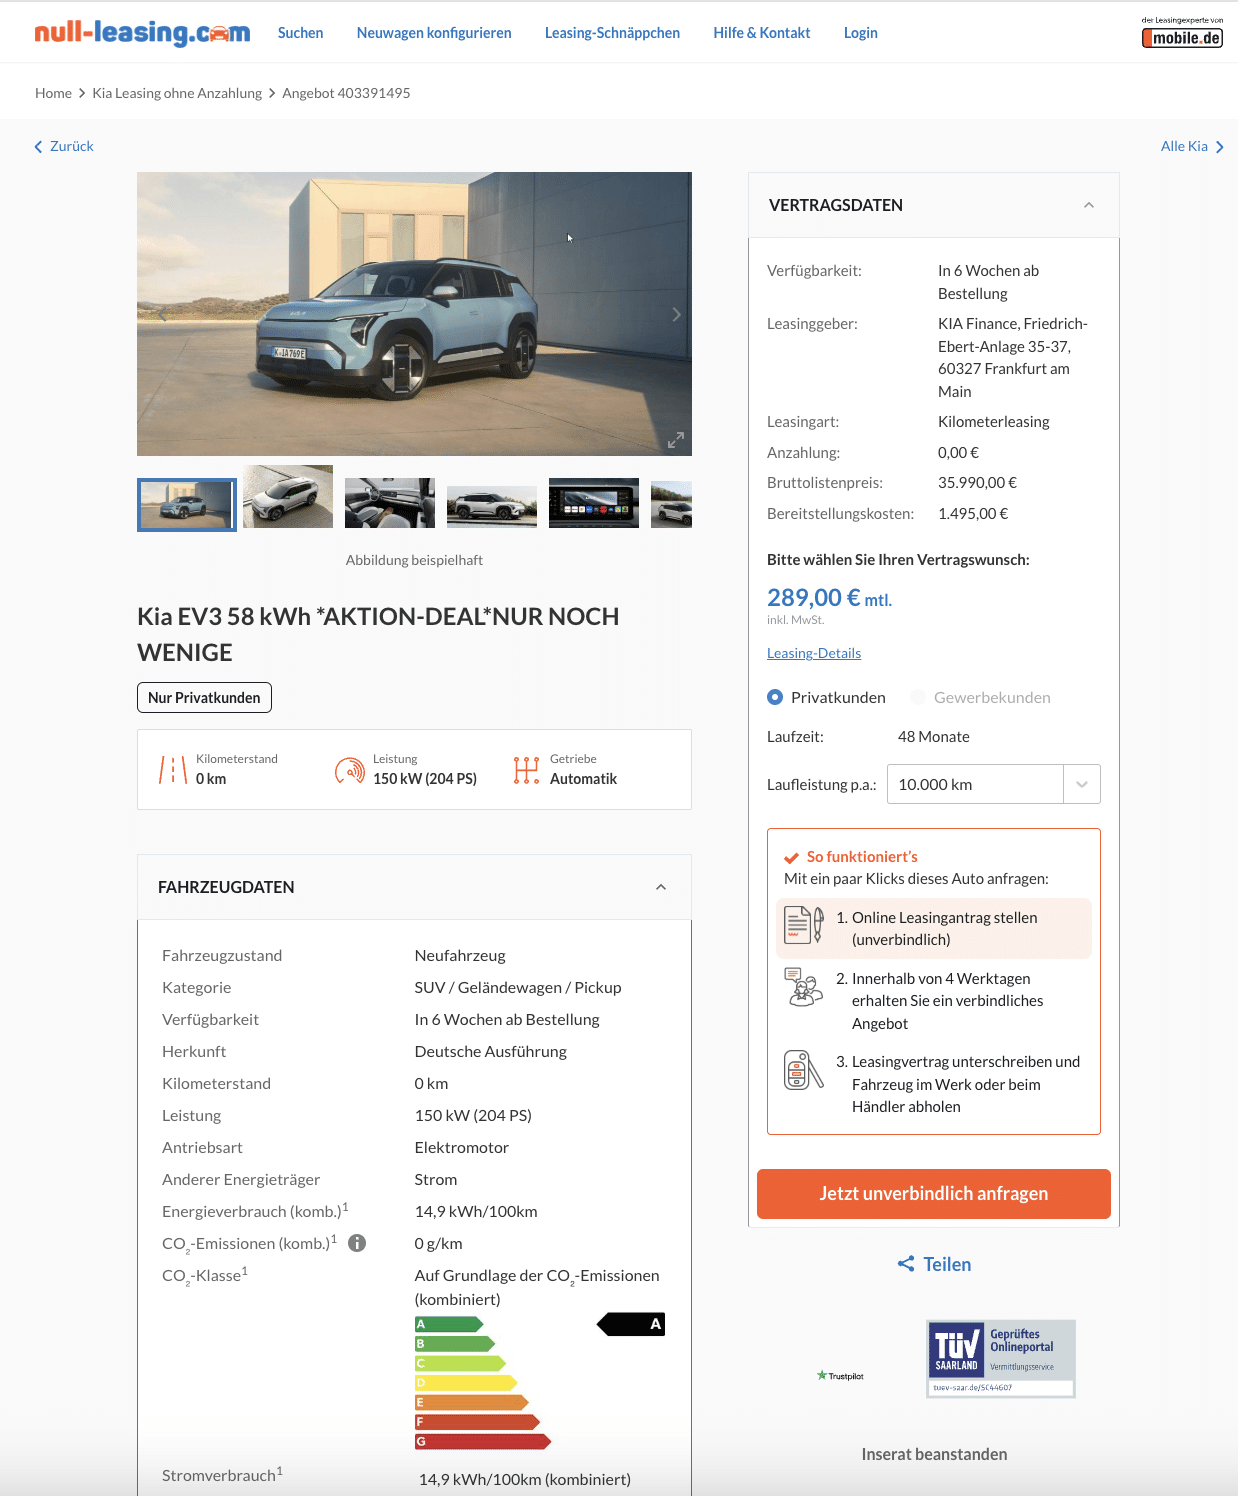Click the Trustpilot logo
The image size is (1238, 1496).
(840, 1376)
